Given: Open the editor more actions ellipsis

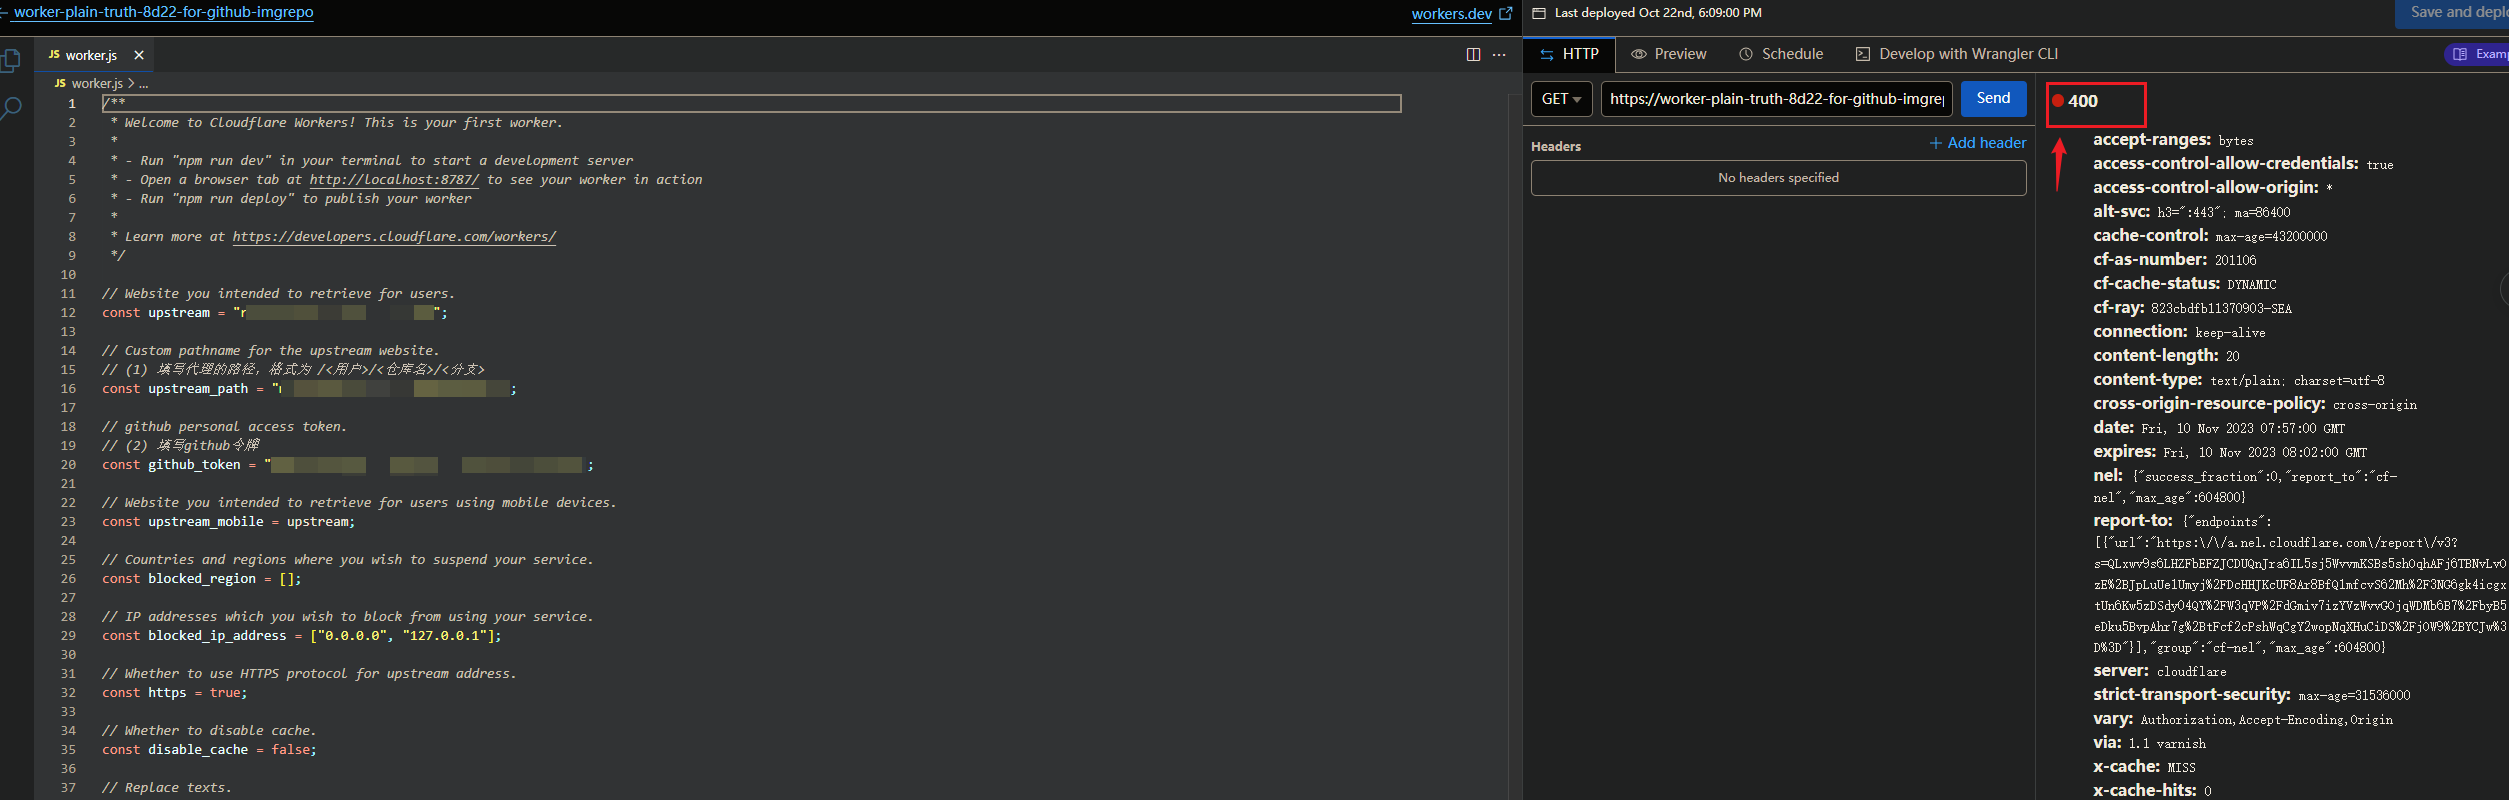Looking at the screenshot, I should click(1499, 55).
